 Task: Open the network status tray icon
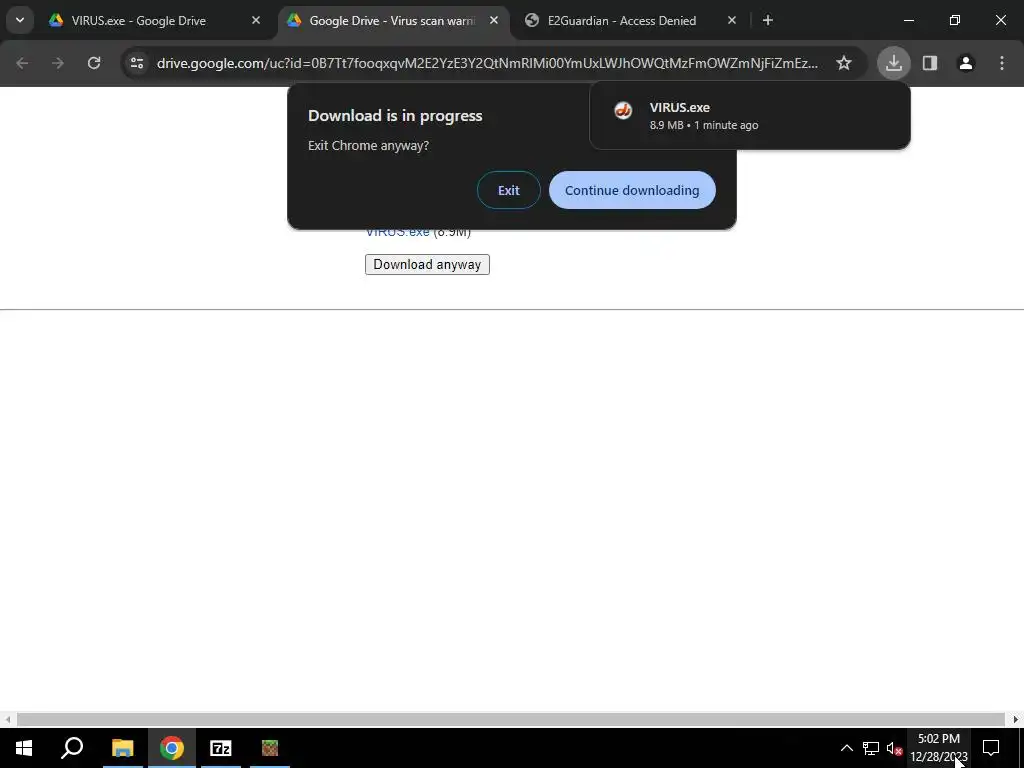pyautogui.click(x=871, y=748)
